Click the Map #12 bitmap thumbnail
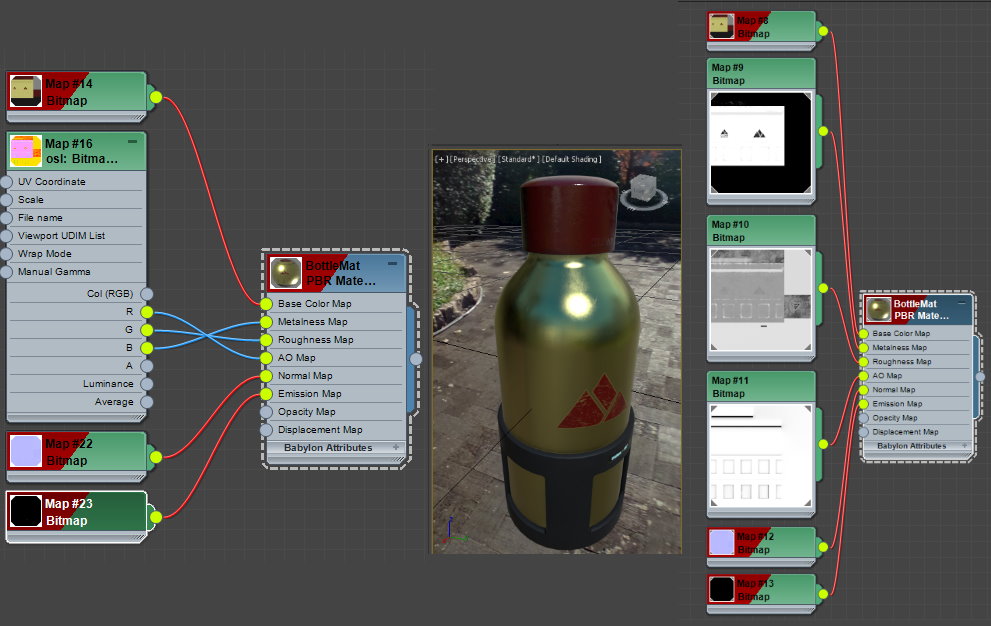 [x=721, y=543]
